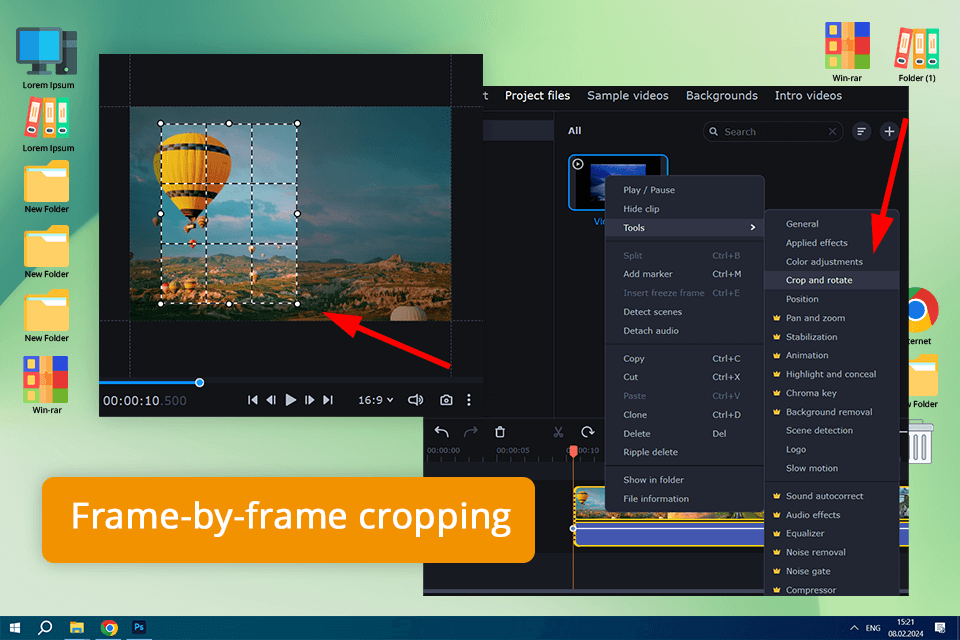
Task: Click the sort icon next to search
Action: 861,131
